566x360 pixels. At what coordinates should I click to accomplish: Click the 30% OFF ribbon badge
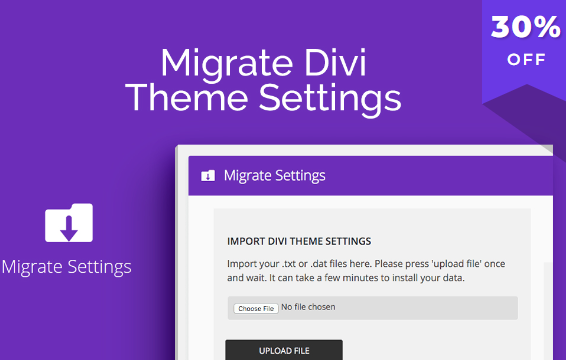(525, 51)
